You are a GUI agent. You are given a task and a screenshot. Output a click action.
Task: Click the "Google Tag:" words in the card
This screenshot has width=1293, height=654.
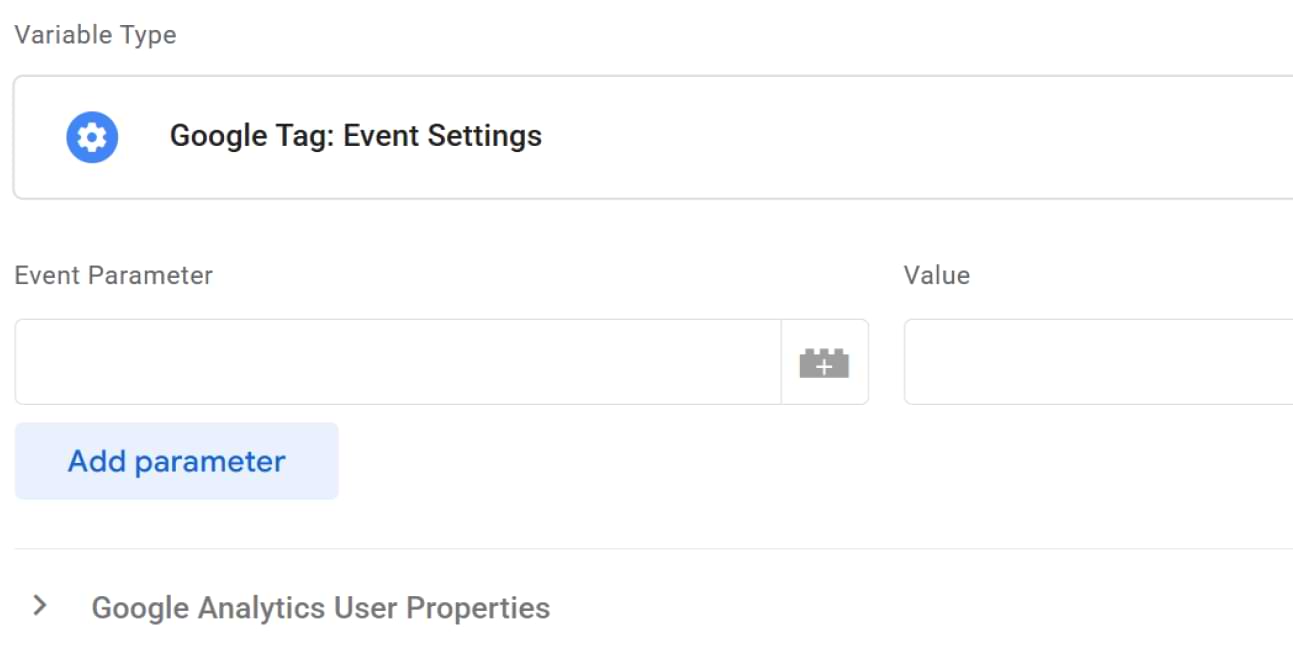click(x=252, y=136)
